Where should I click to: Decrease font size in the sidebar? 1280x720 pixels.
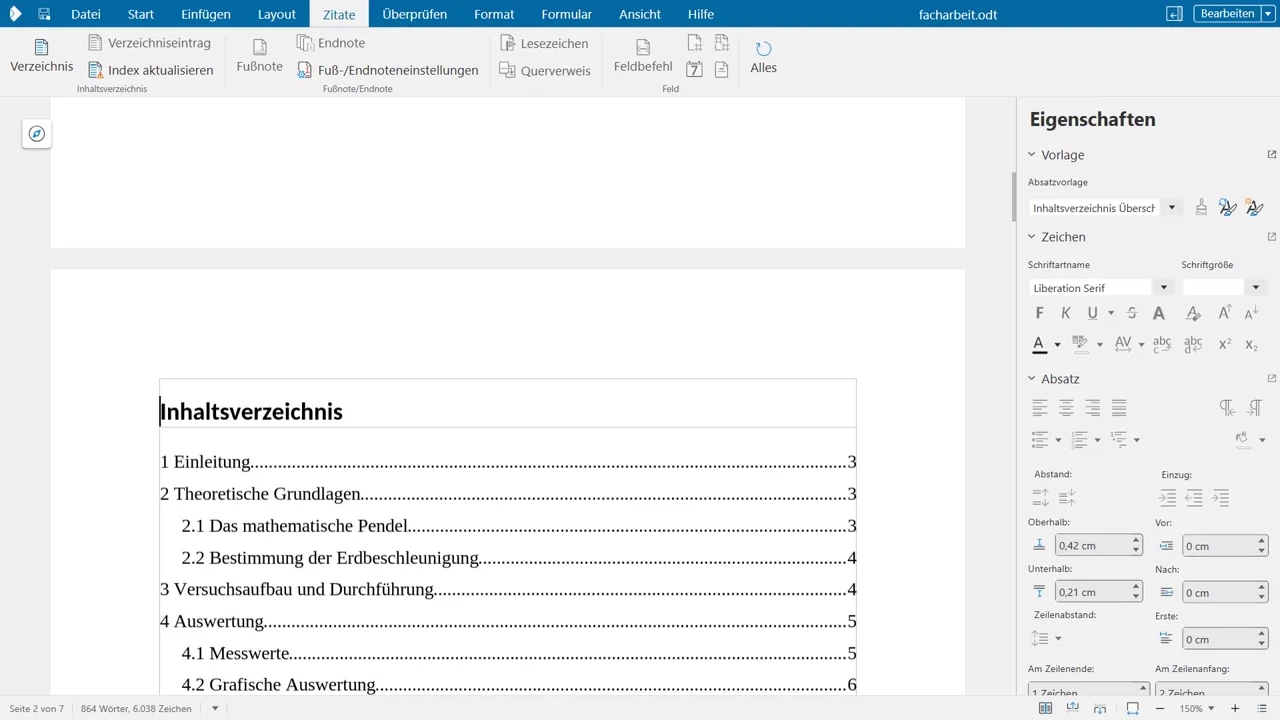coord(1251,313)
